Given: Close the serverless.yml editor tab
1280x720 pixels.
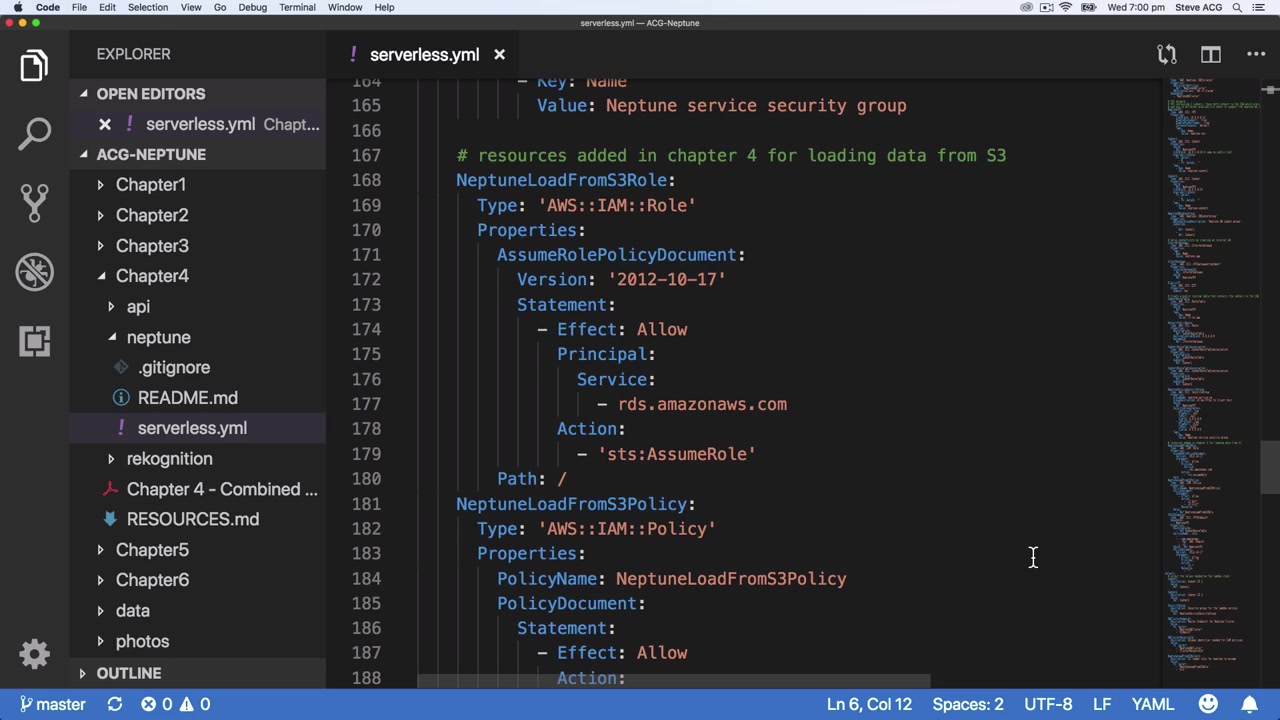Looking at the screenshot, I should (499, 55).
